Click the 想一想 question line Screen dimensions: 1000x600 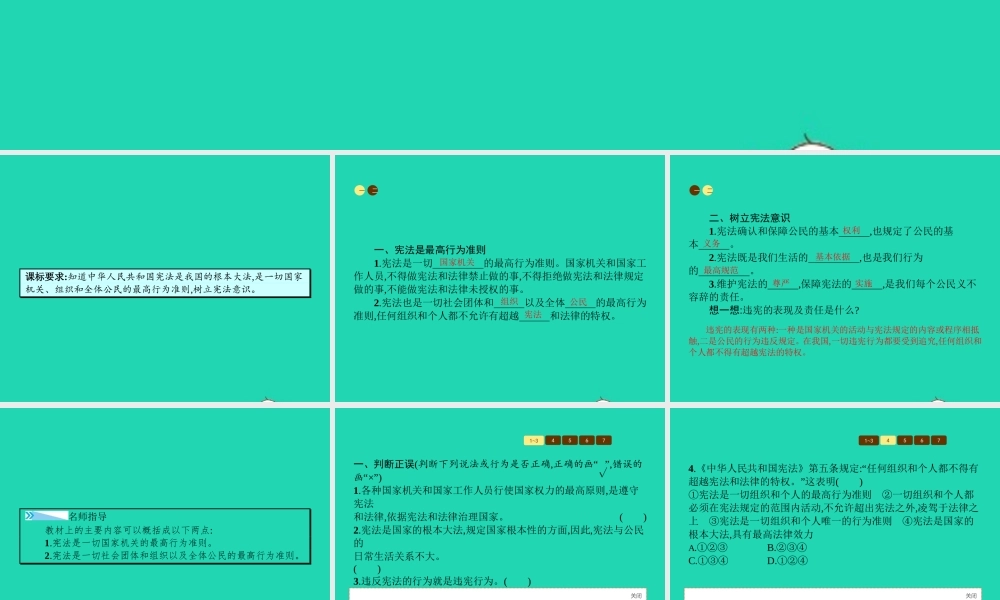[x=784, y=310]
